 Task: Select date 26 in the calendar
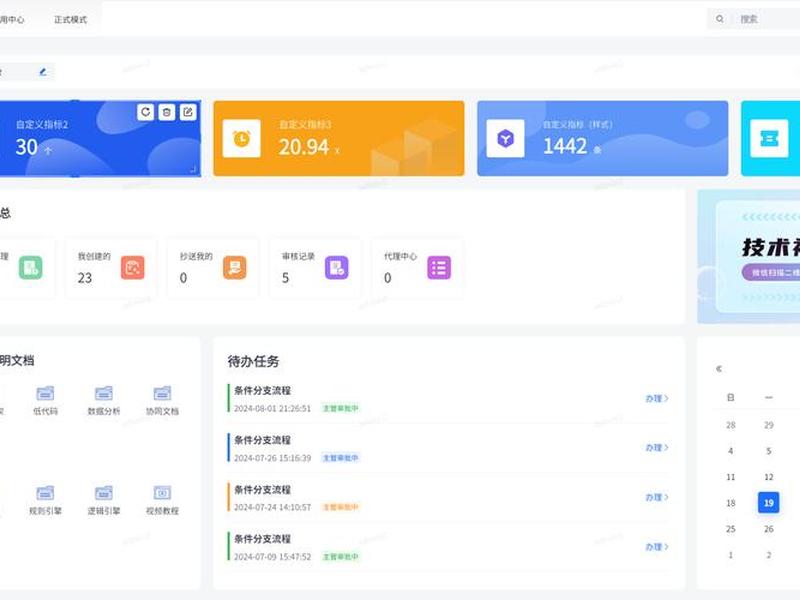pyautogui.click(x=768, y=529)
